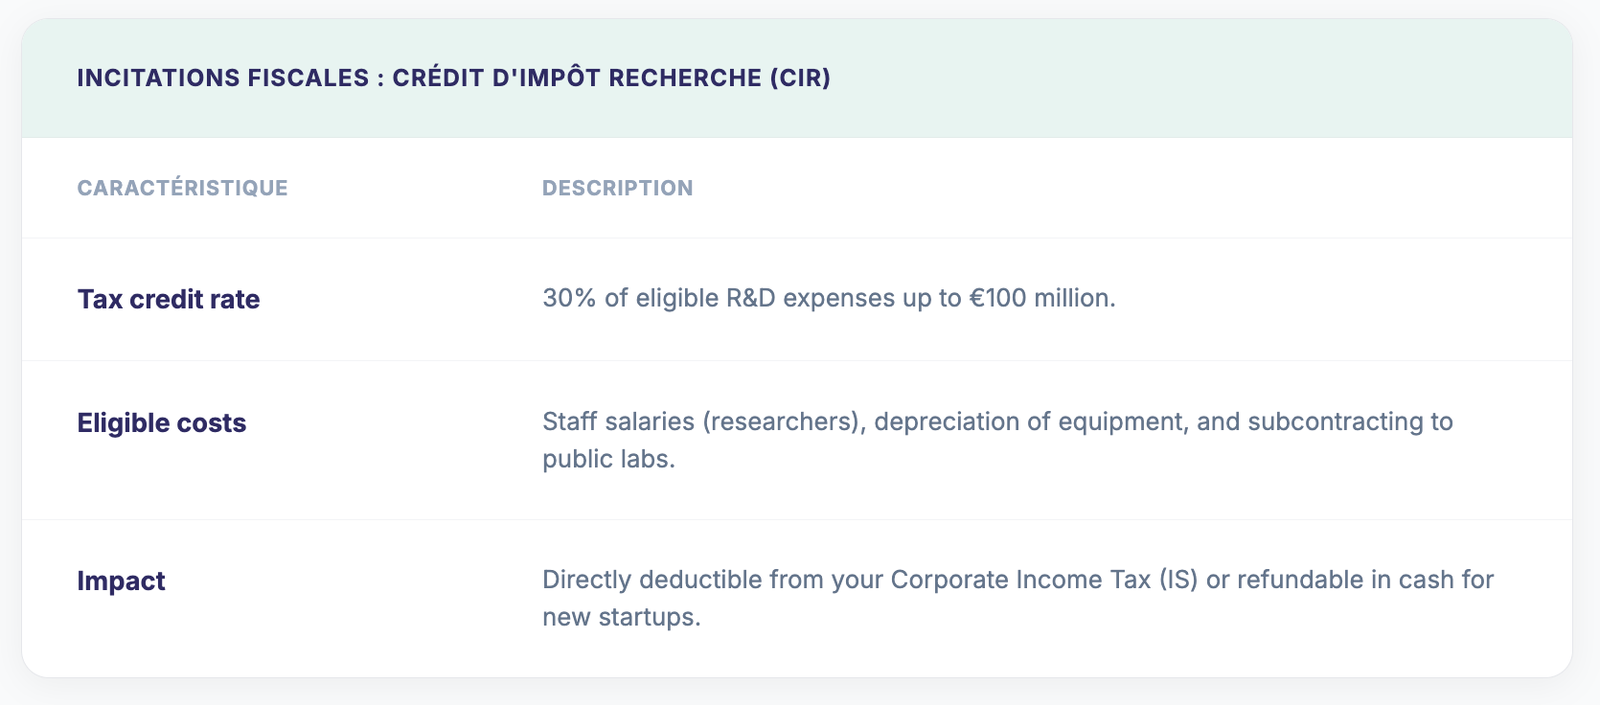The height and width of the screenshot is (705, 1600).
Task: Select the Eligible costs row label
Action: 161,423
